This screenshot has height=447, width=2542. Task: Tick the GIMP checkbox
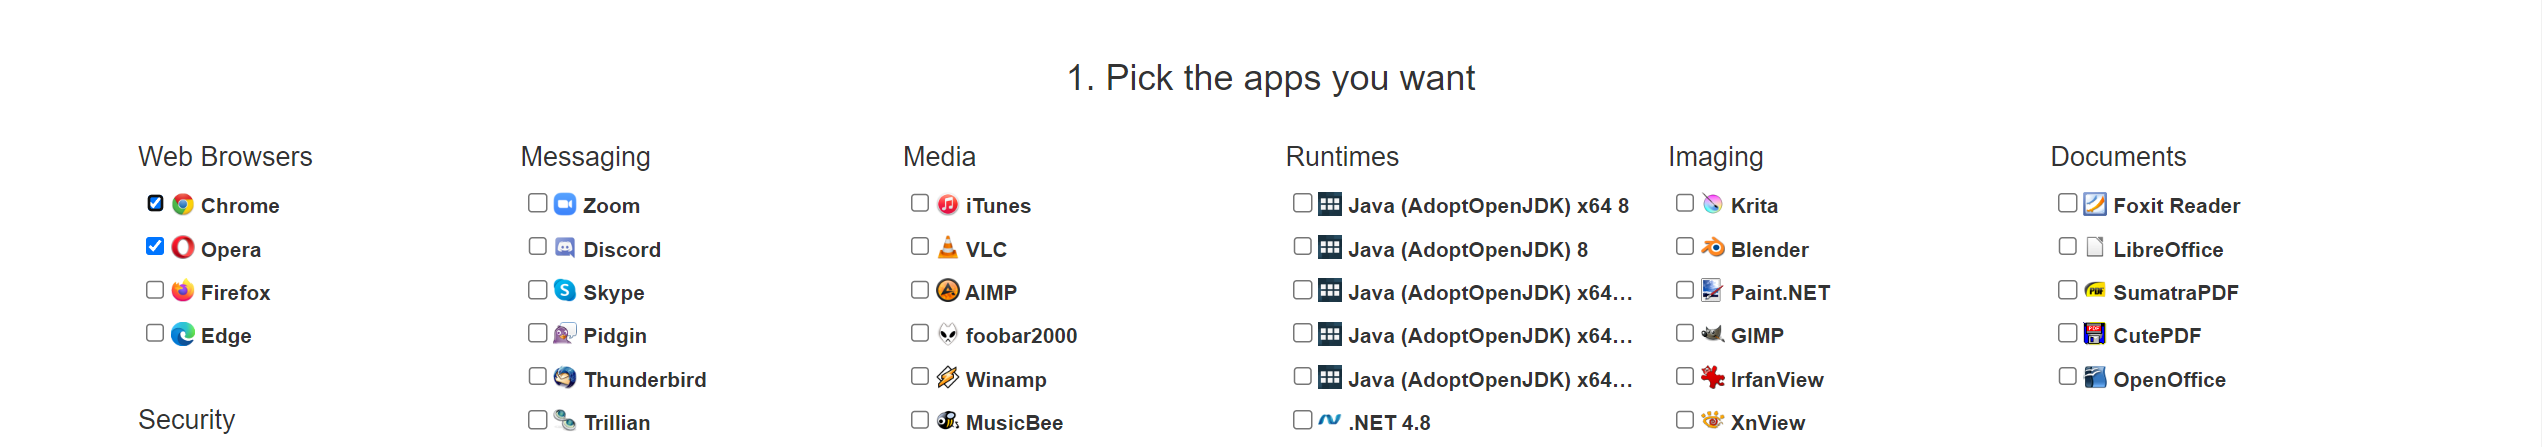[x=1685, y=333]
